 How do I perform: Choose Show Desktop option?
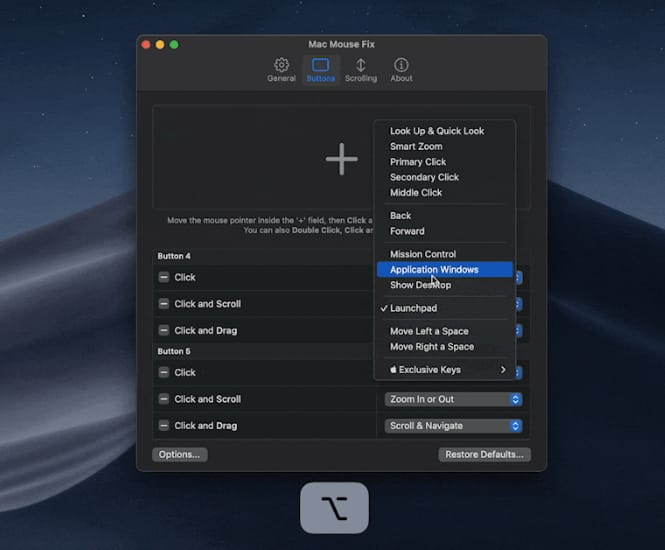(x=444, y=285)
